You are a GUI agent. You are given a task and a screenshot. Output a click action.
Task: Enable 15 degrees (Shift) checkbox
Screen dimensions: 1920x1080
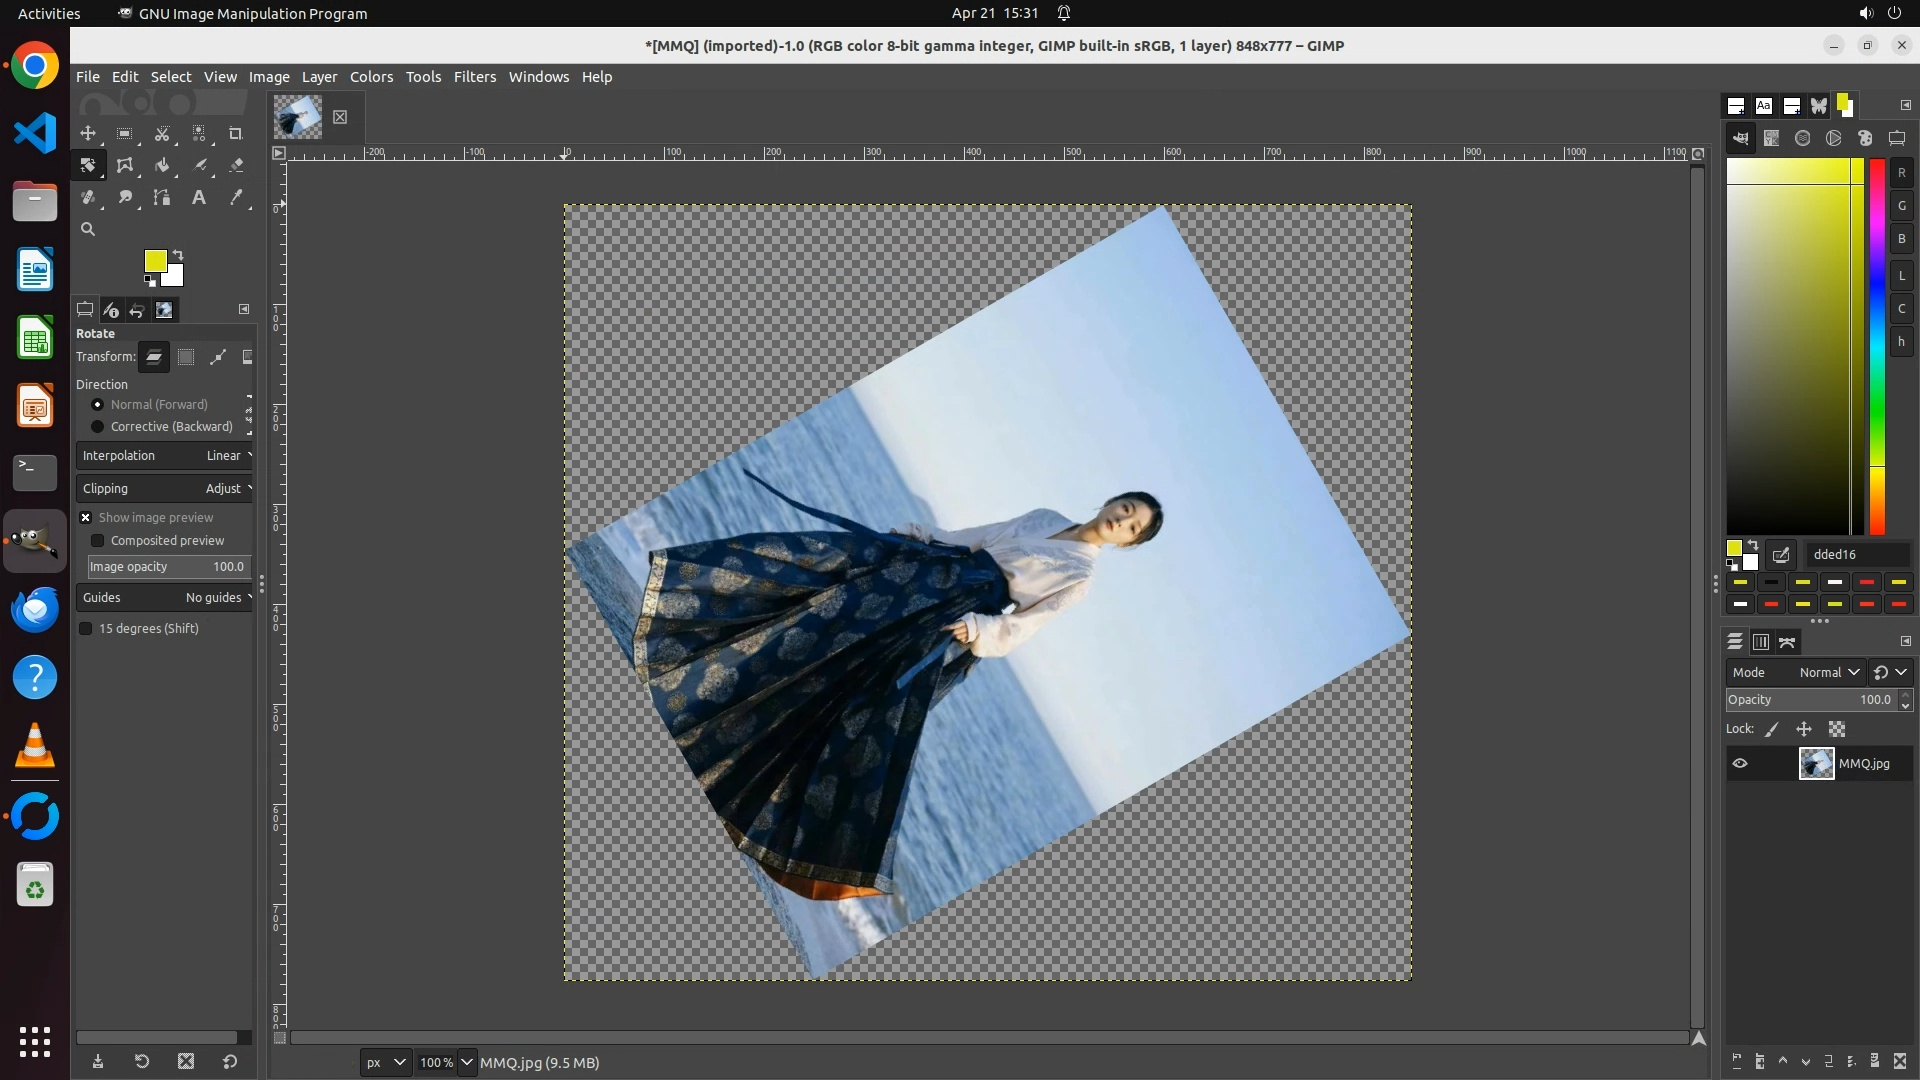click(x=86, y=629)
